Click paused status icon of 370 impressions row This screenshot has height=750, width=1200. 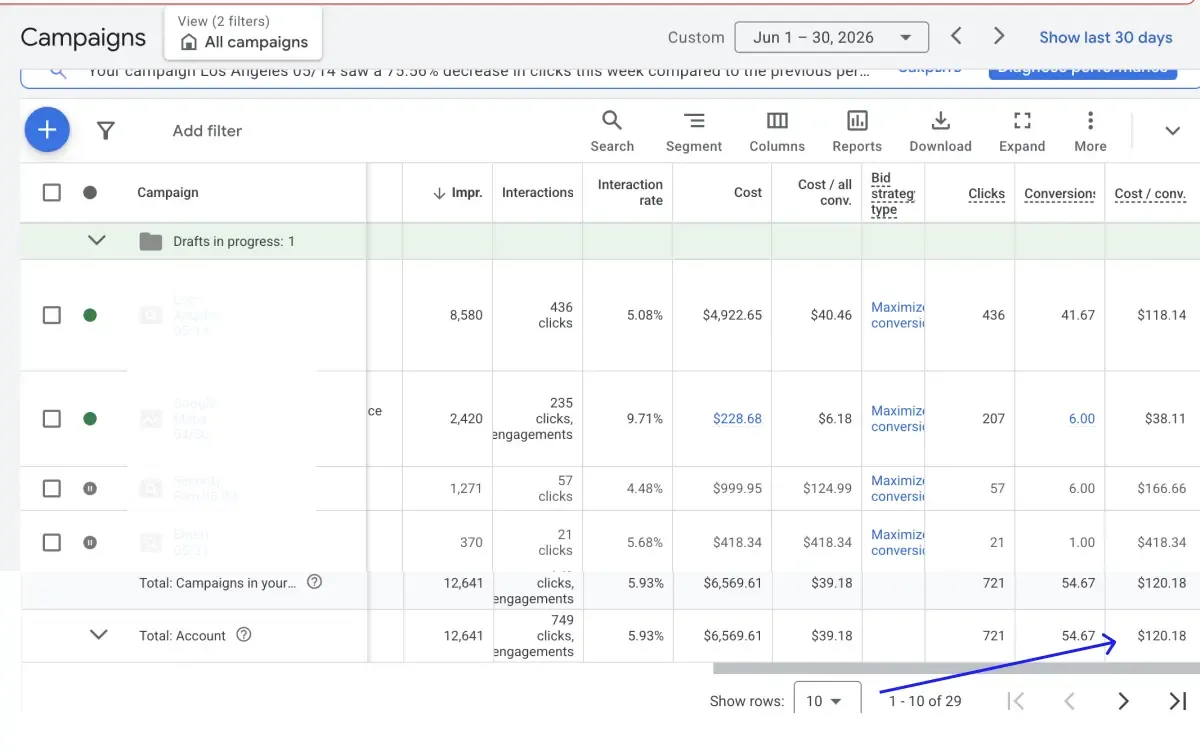90,543
